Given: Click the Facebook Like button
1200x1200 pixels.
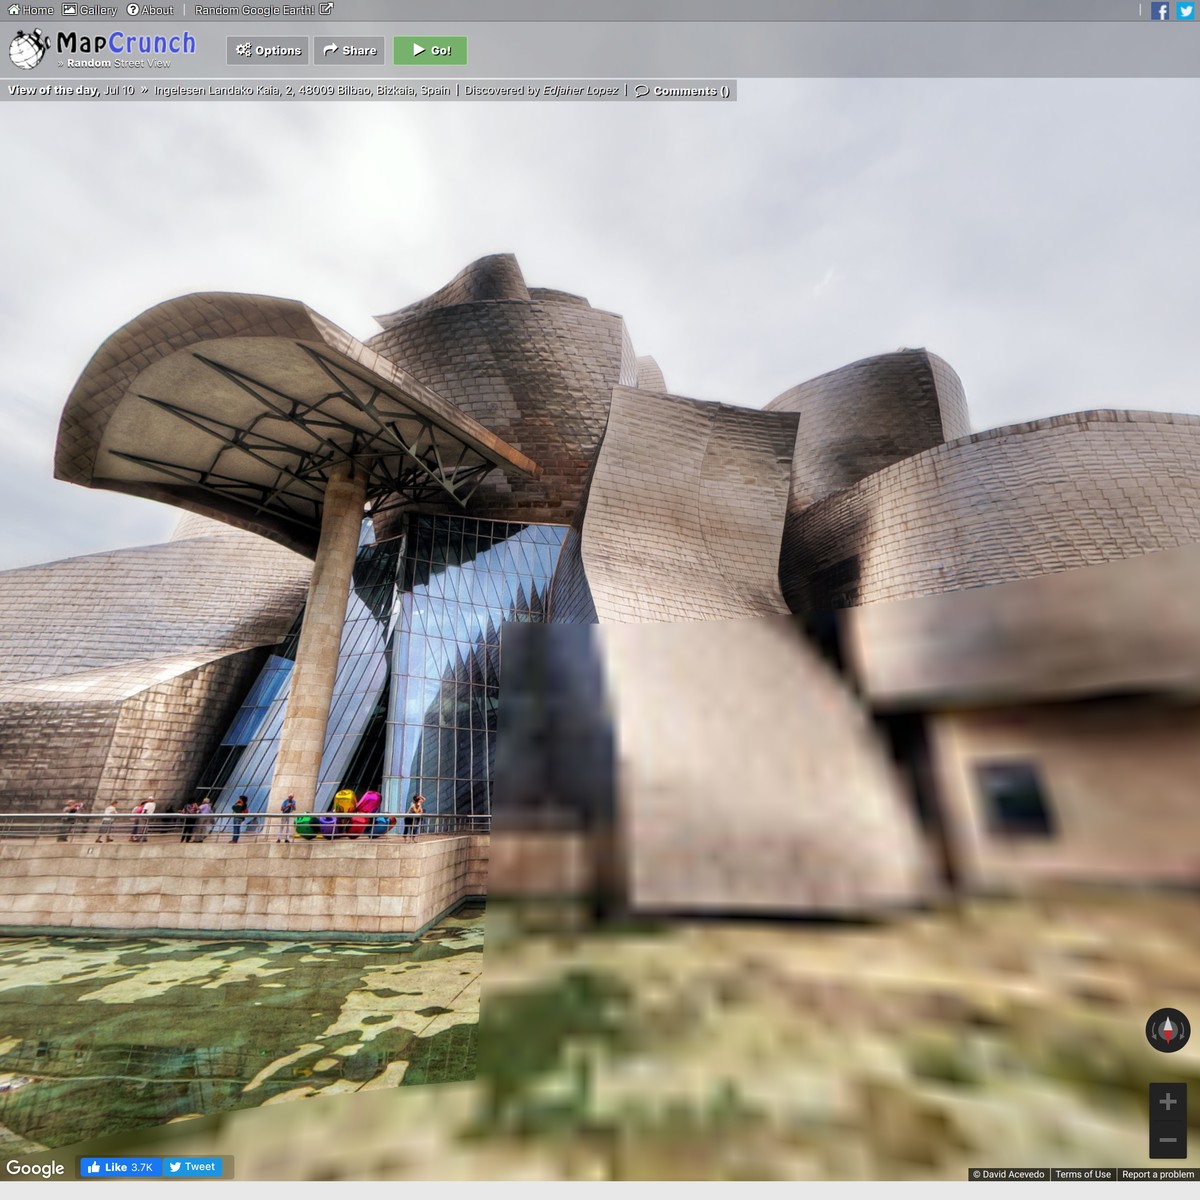Looking at the screenshot, I should point(121,1167).
